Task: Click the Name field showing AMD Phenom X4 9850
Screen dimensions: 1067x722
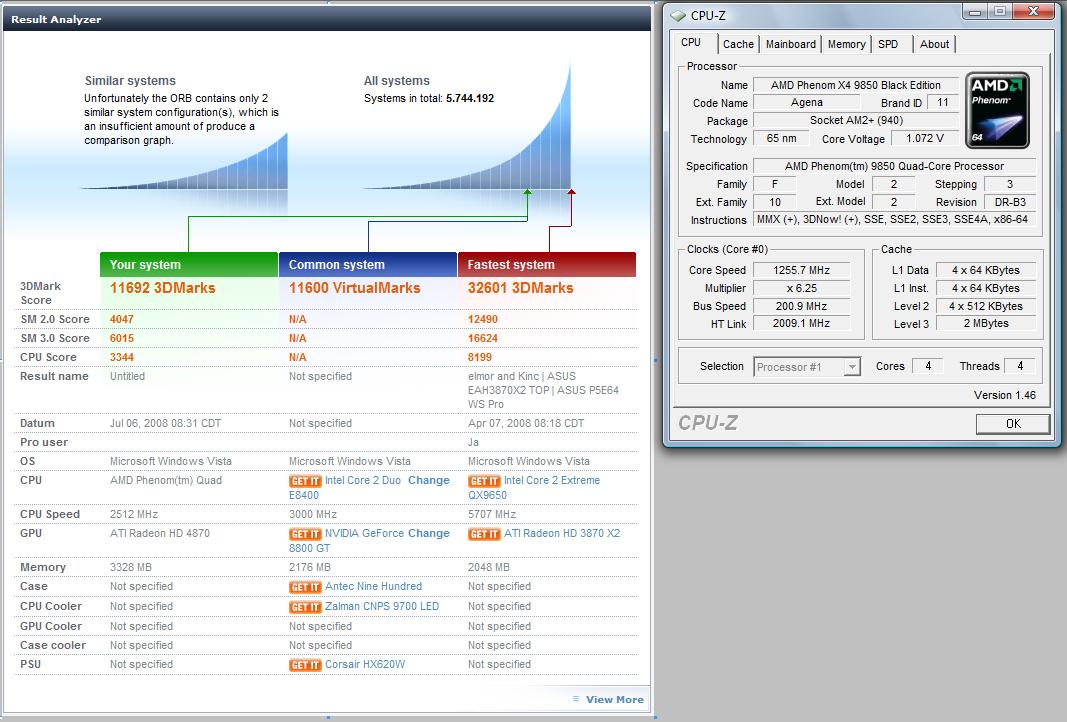Action: click(855, 85)
